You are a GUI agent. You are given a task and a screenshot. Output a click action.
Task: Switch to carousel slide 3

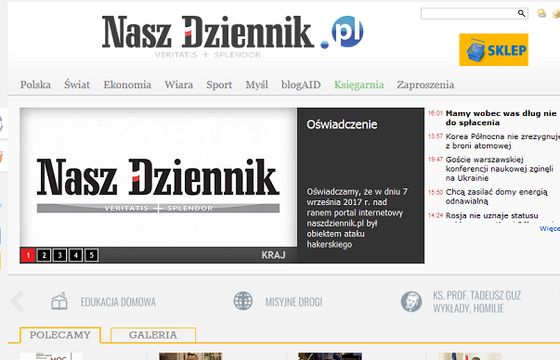60,255
